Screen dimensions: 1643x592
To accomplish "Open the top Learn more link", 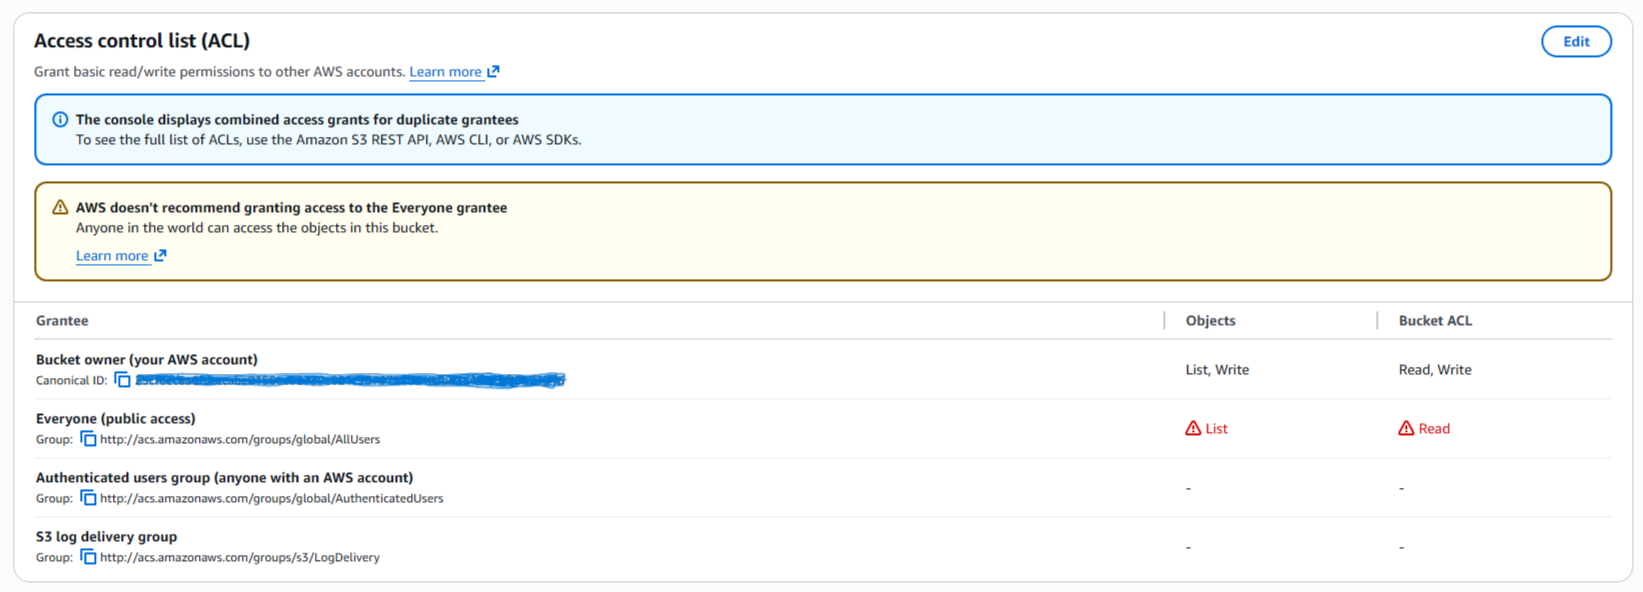I will tap(445, 72).
